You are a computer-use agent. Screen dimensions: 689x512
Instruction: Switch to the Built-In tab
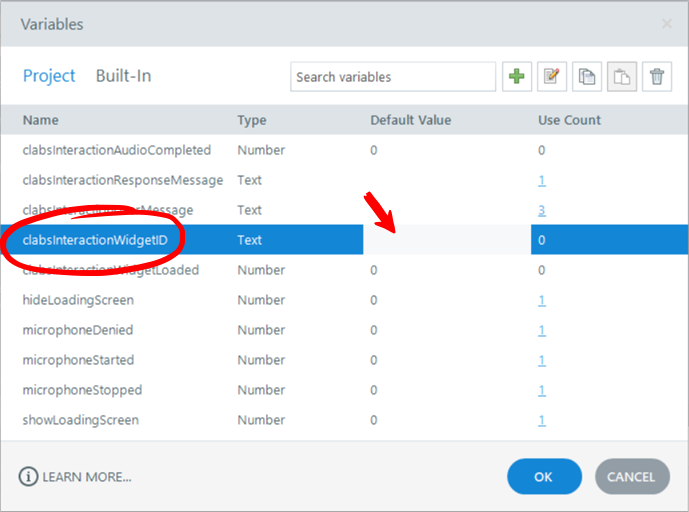tap(123, 76)
